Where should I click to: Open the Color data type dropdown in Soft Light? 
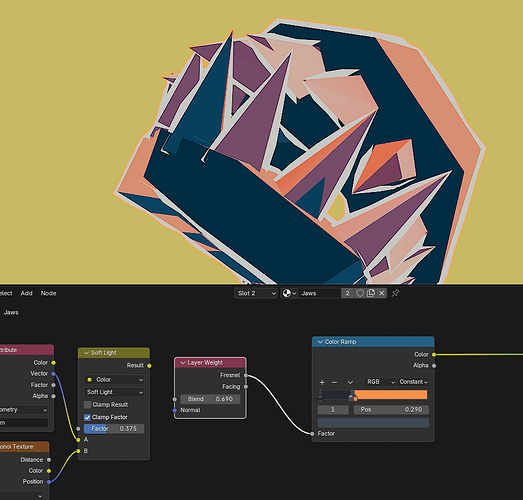[114, 380]
